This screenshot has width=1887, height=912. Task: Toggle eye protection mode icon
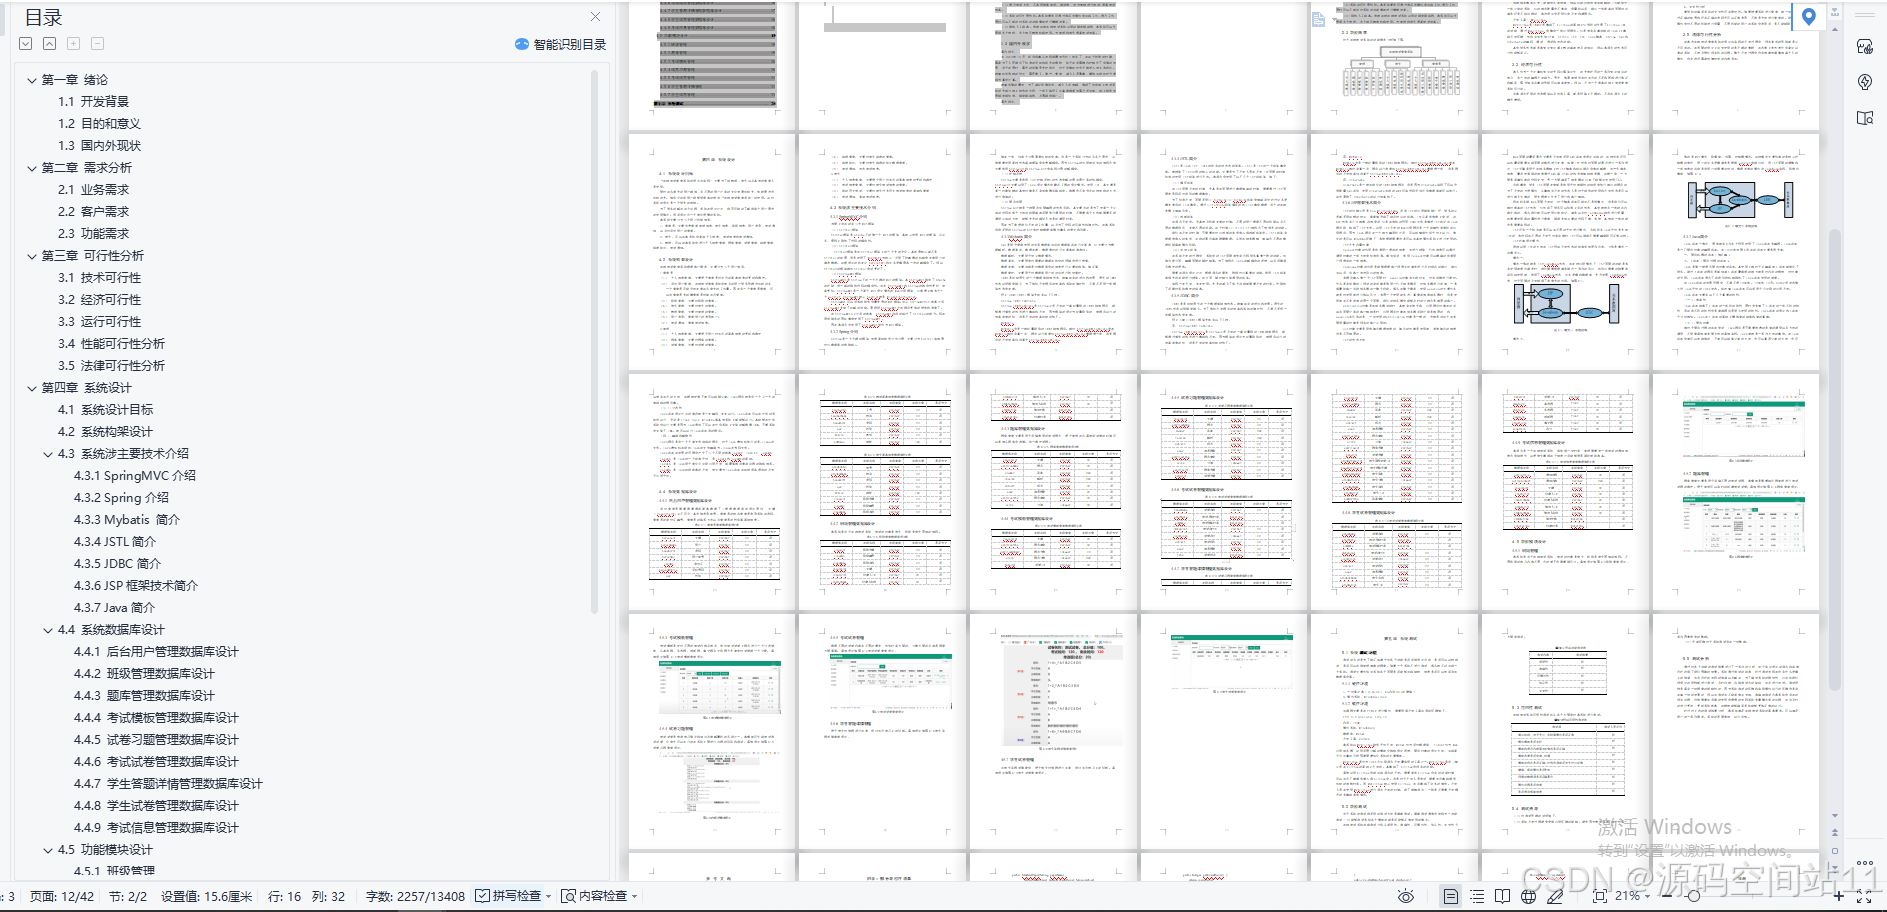[x=1406, y=896]
